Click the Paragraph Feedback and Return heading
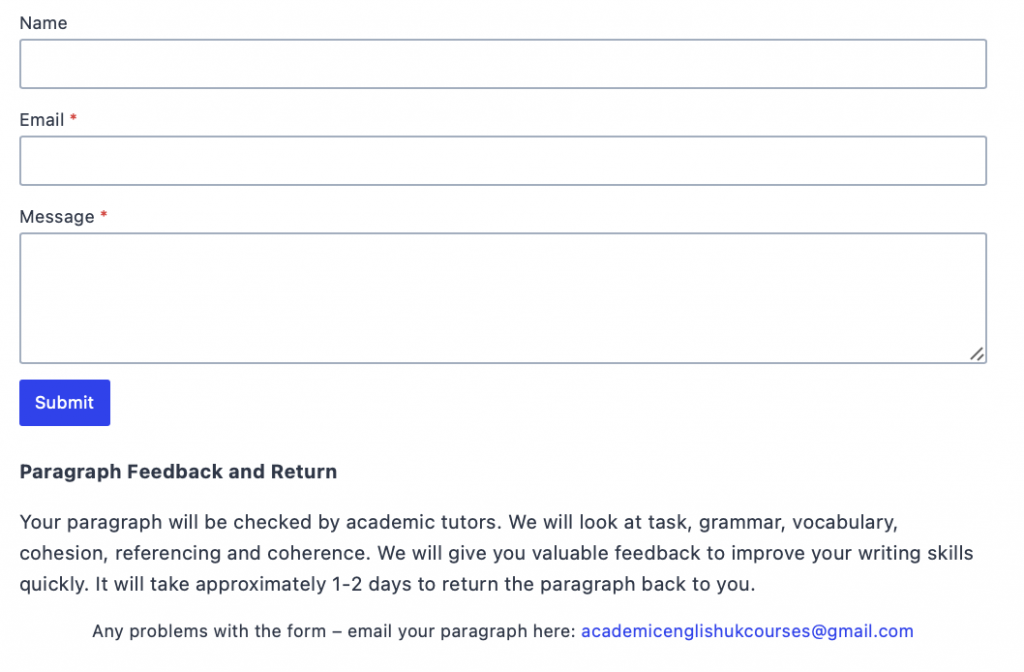The image size is (1024, 672). 178,472
